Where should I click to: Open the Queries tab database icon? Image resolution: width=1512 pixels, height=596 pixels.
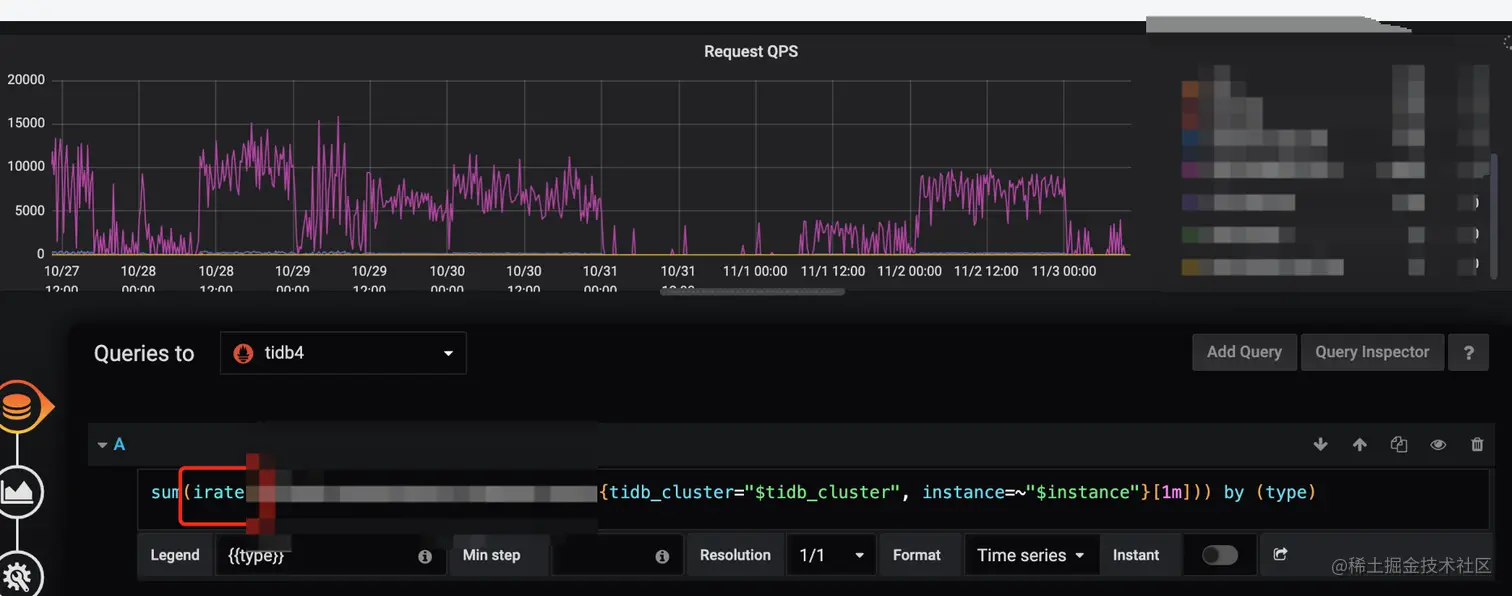[17, 408]
